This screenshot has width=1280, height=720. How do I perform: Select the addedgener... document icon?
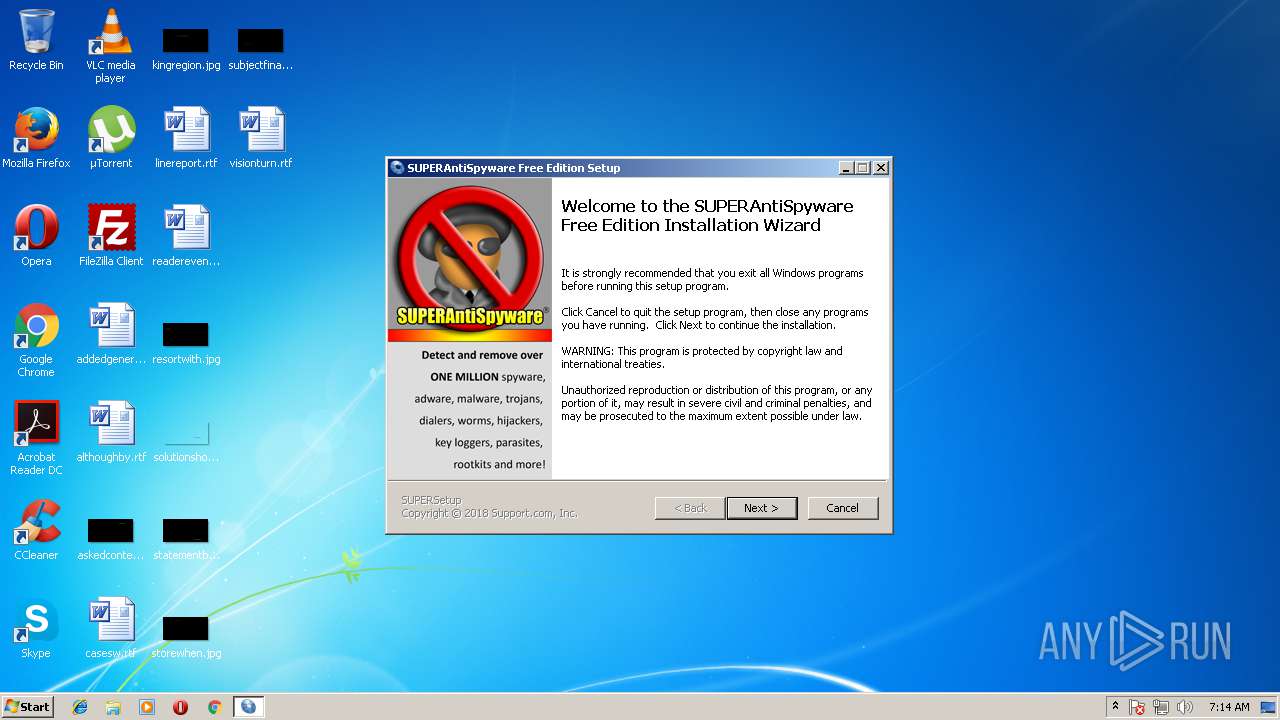pos(111,334)
